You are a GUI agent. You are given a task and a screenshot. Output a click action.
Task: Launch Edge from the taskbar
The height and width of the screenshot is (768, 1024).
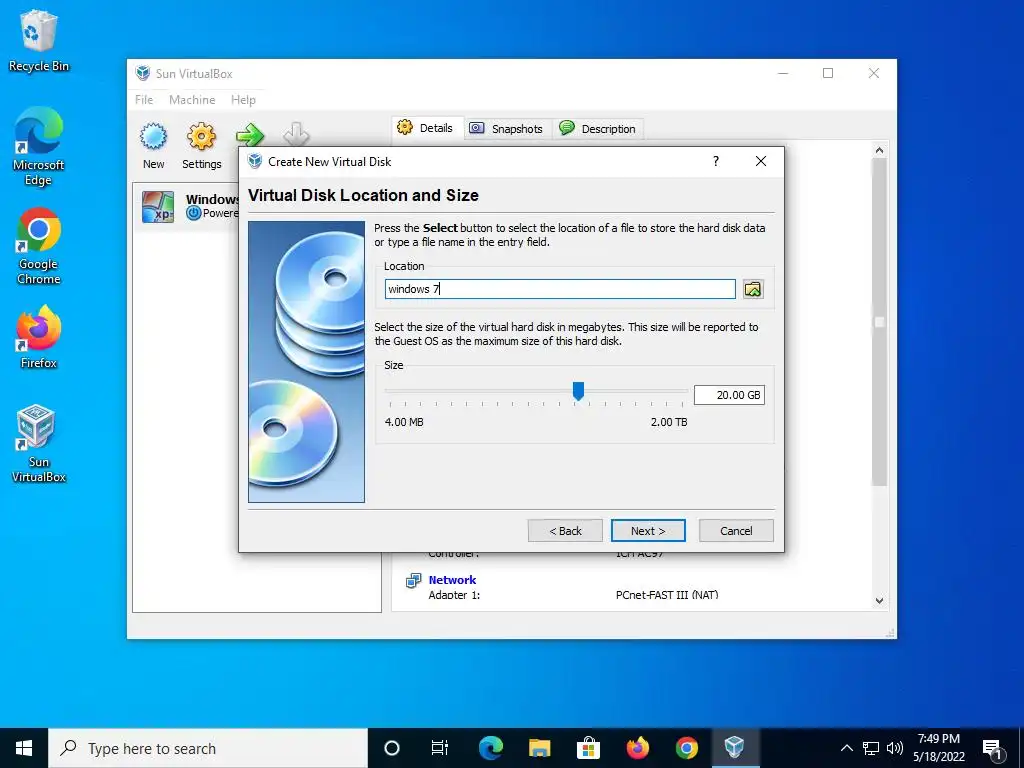(490, 748)
